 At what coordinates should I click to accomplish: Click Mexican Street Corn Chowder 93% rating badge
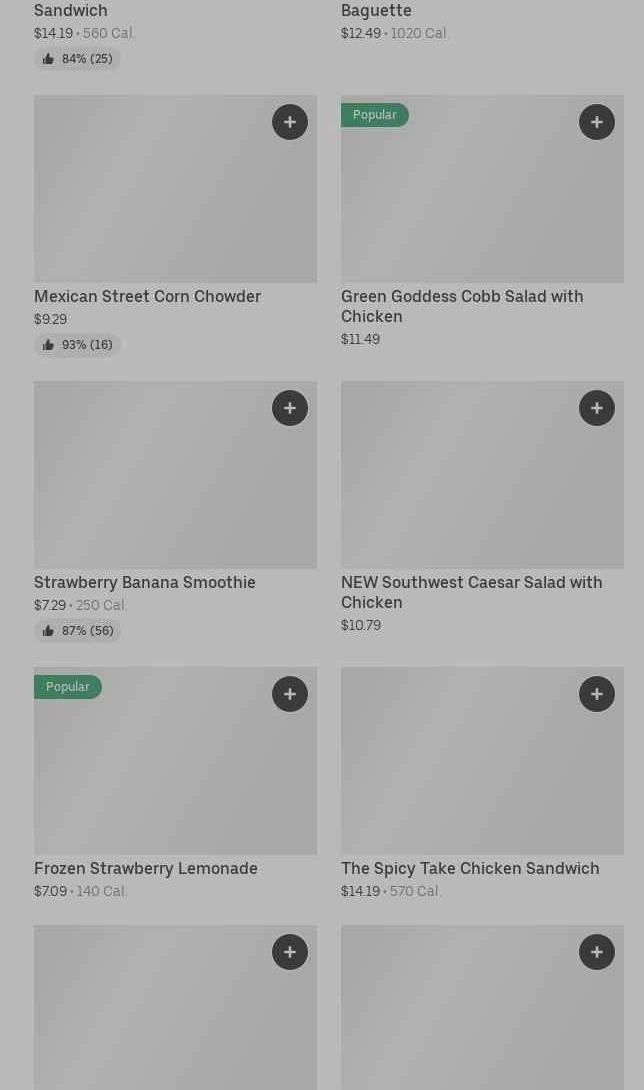click(77, 345)
